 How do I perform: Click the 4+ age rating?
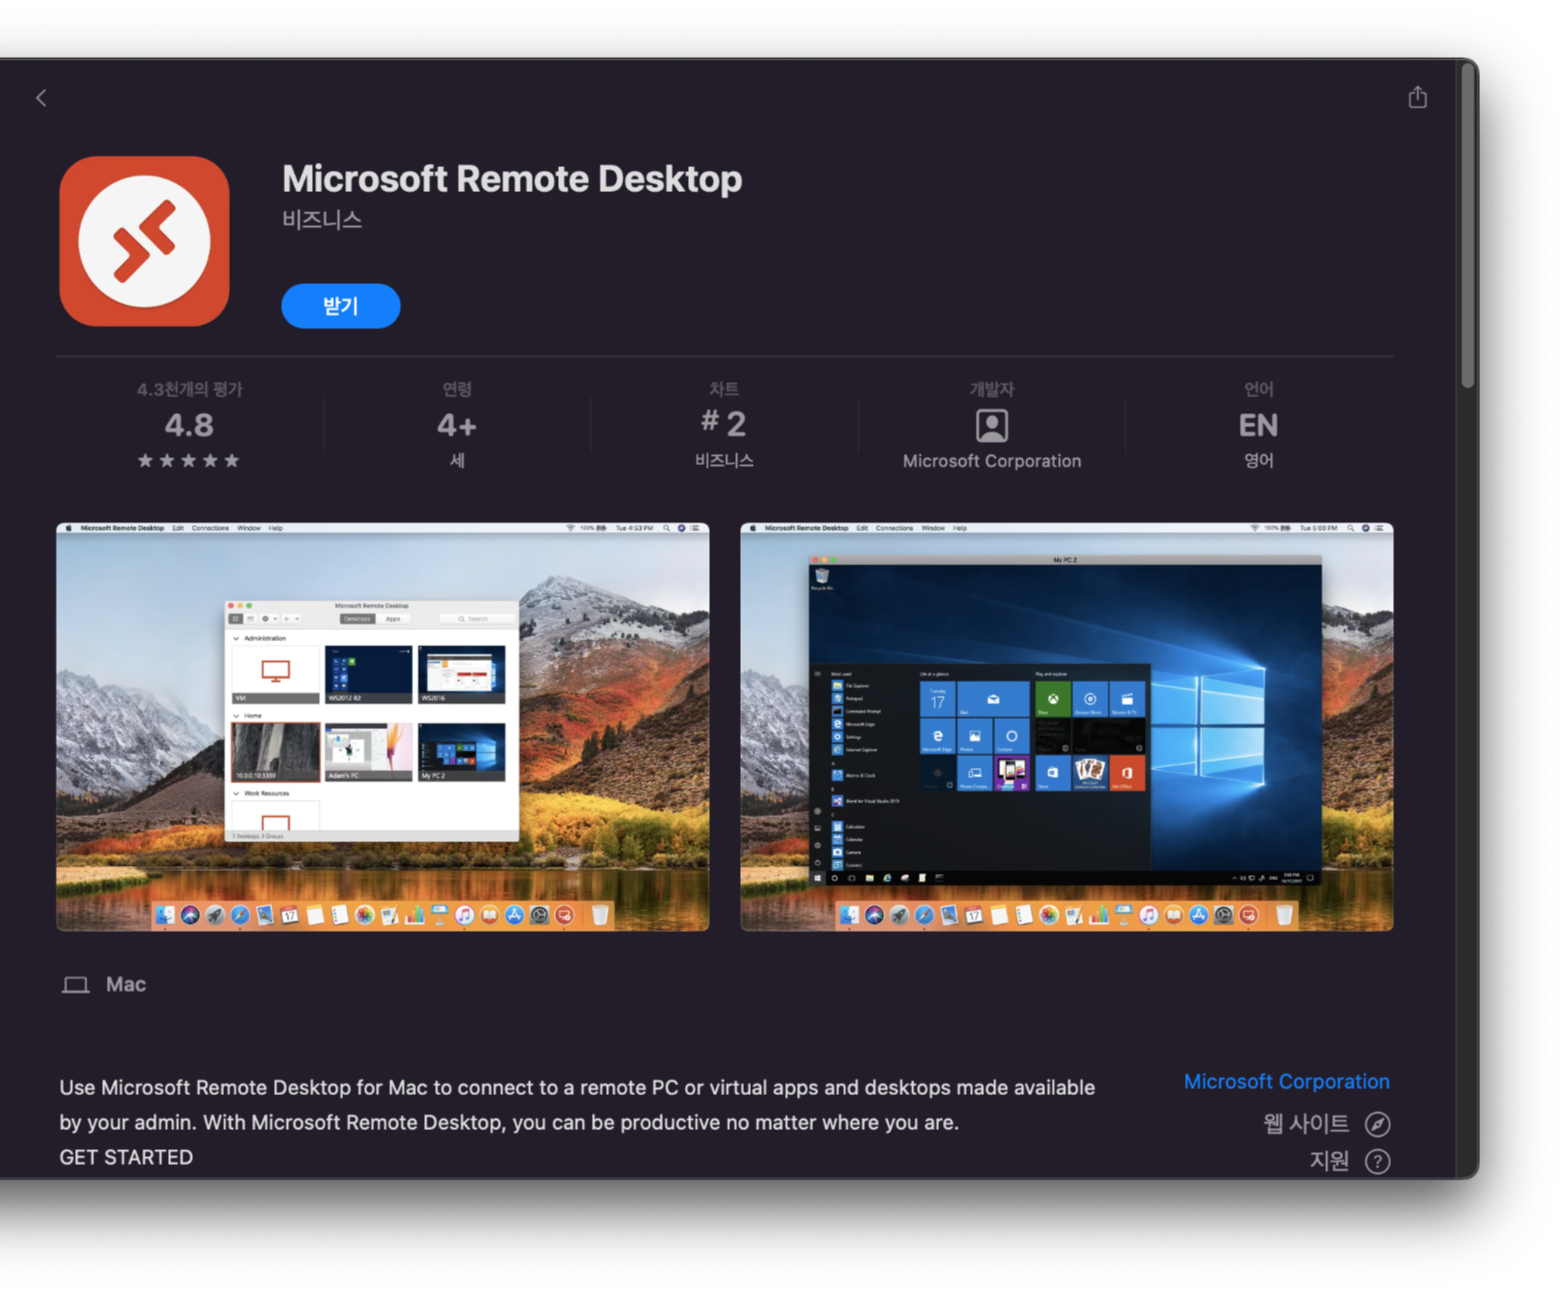click(456, 426)
